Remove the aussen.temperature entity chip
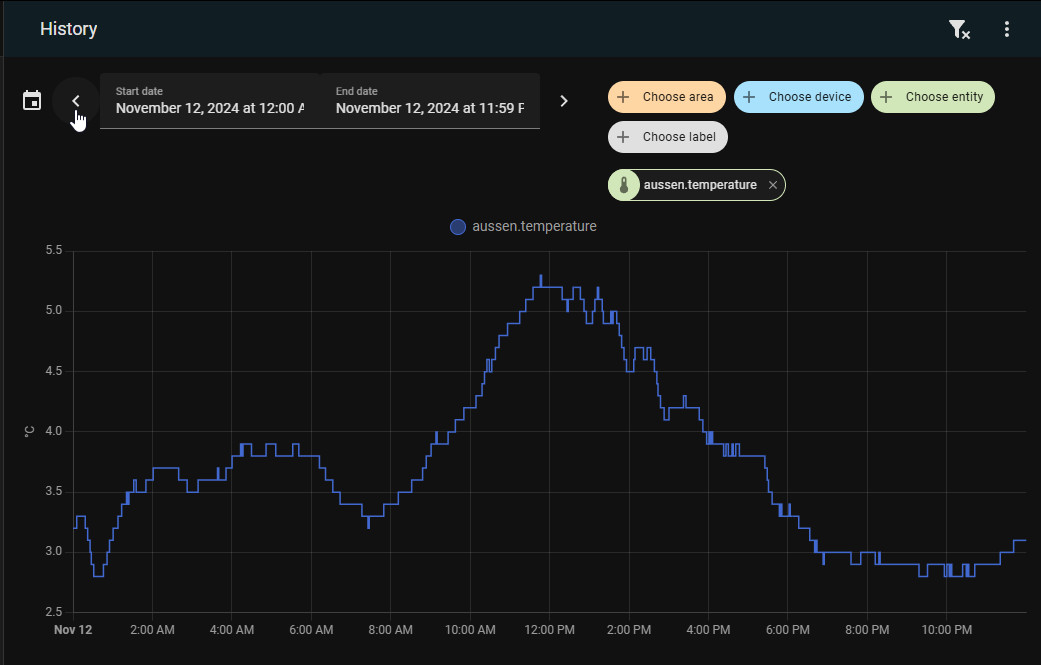Screen dimensions: 1041x665 772,185
